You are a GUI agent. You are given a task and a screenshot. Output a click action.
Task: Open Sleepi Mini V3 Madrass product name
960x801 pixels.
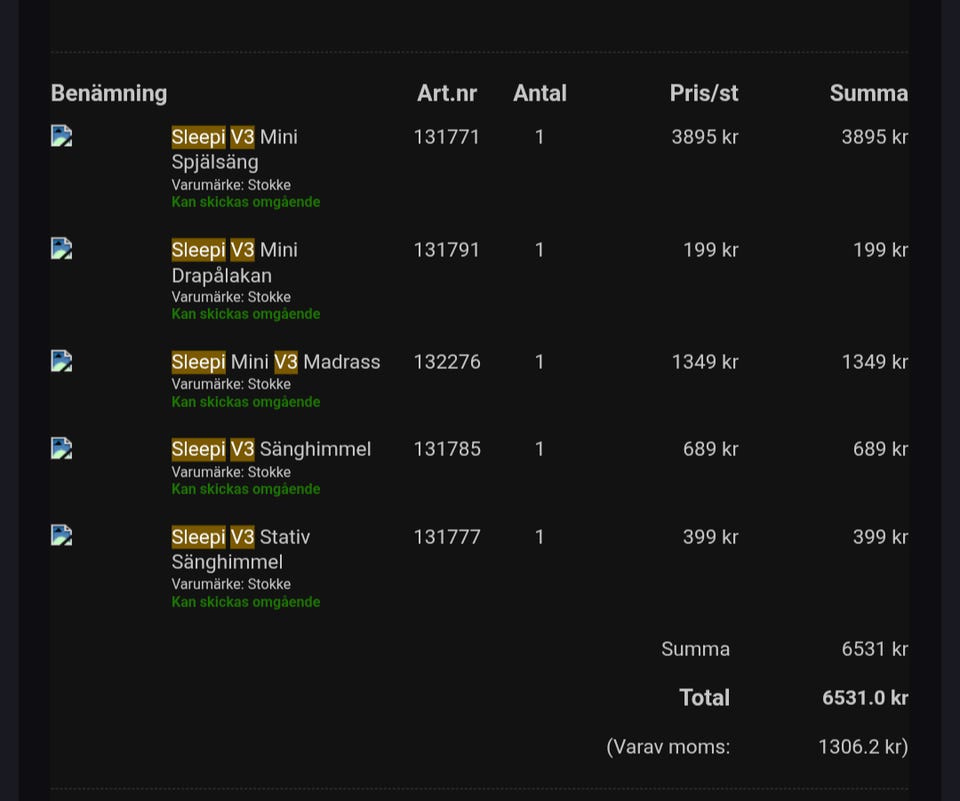pos(276,362)
